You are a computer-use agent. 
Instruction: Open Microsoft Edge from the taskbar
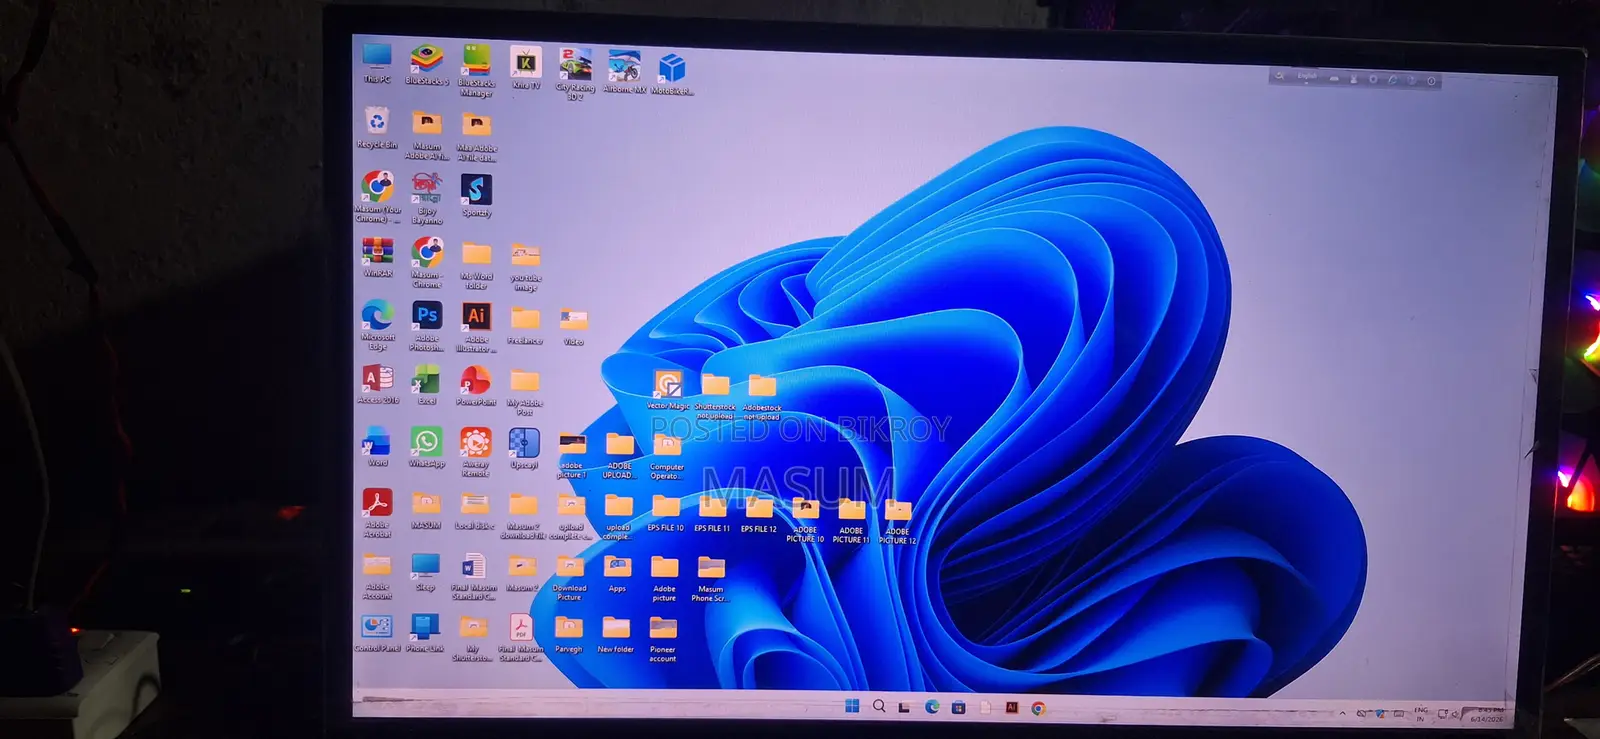932,707
